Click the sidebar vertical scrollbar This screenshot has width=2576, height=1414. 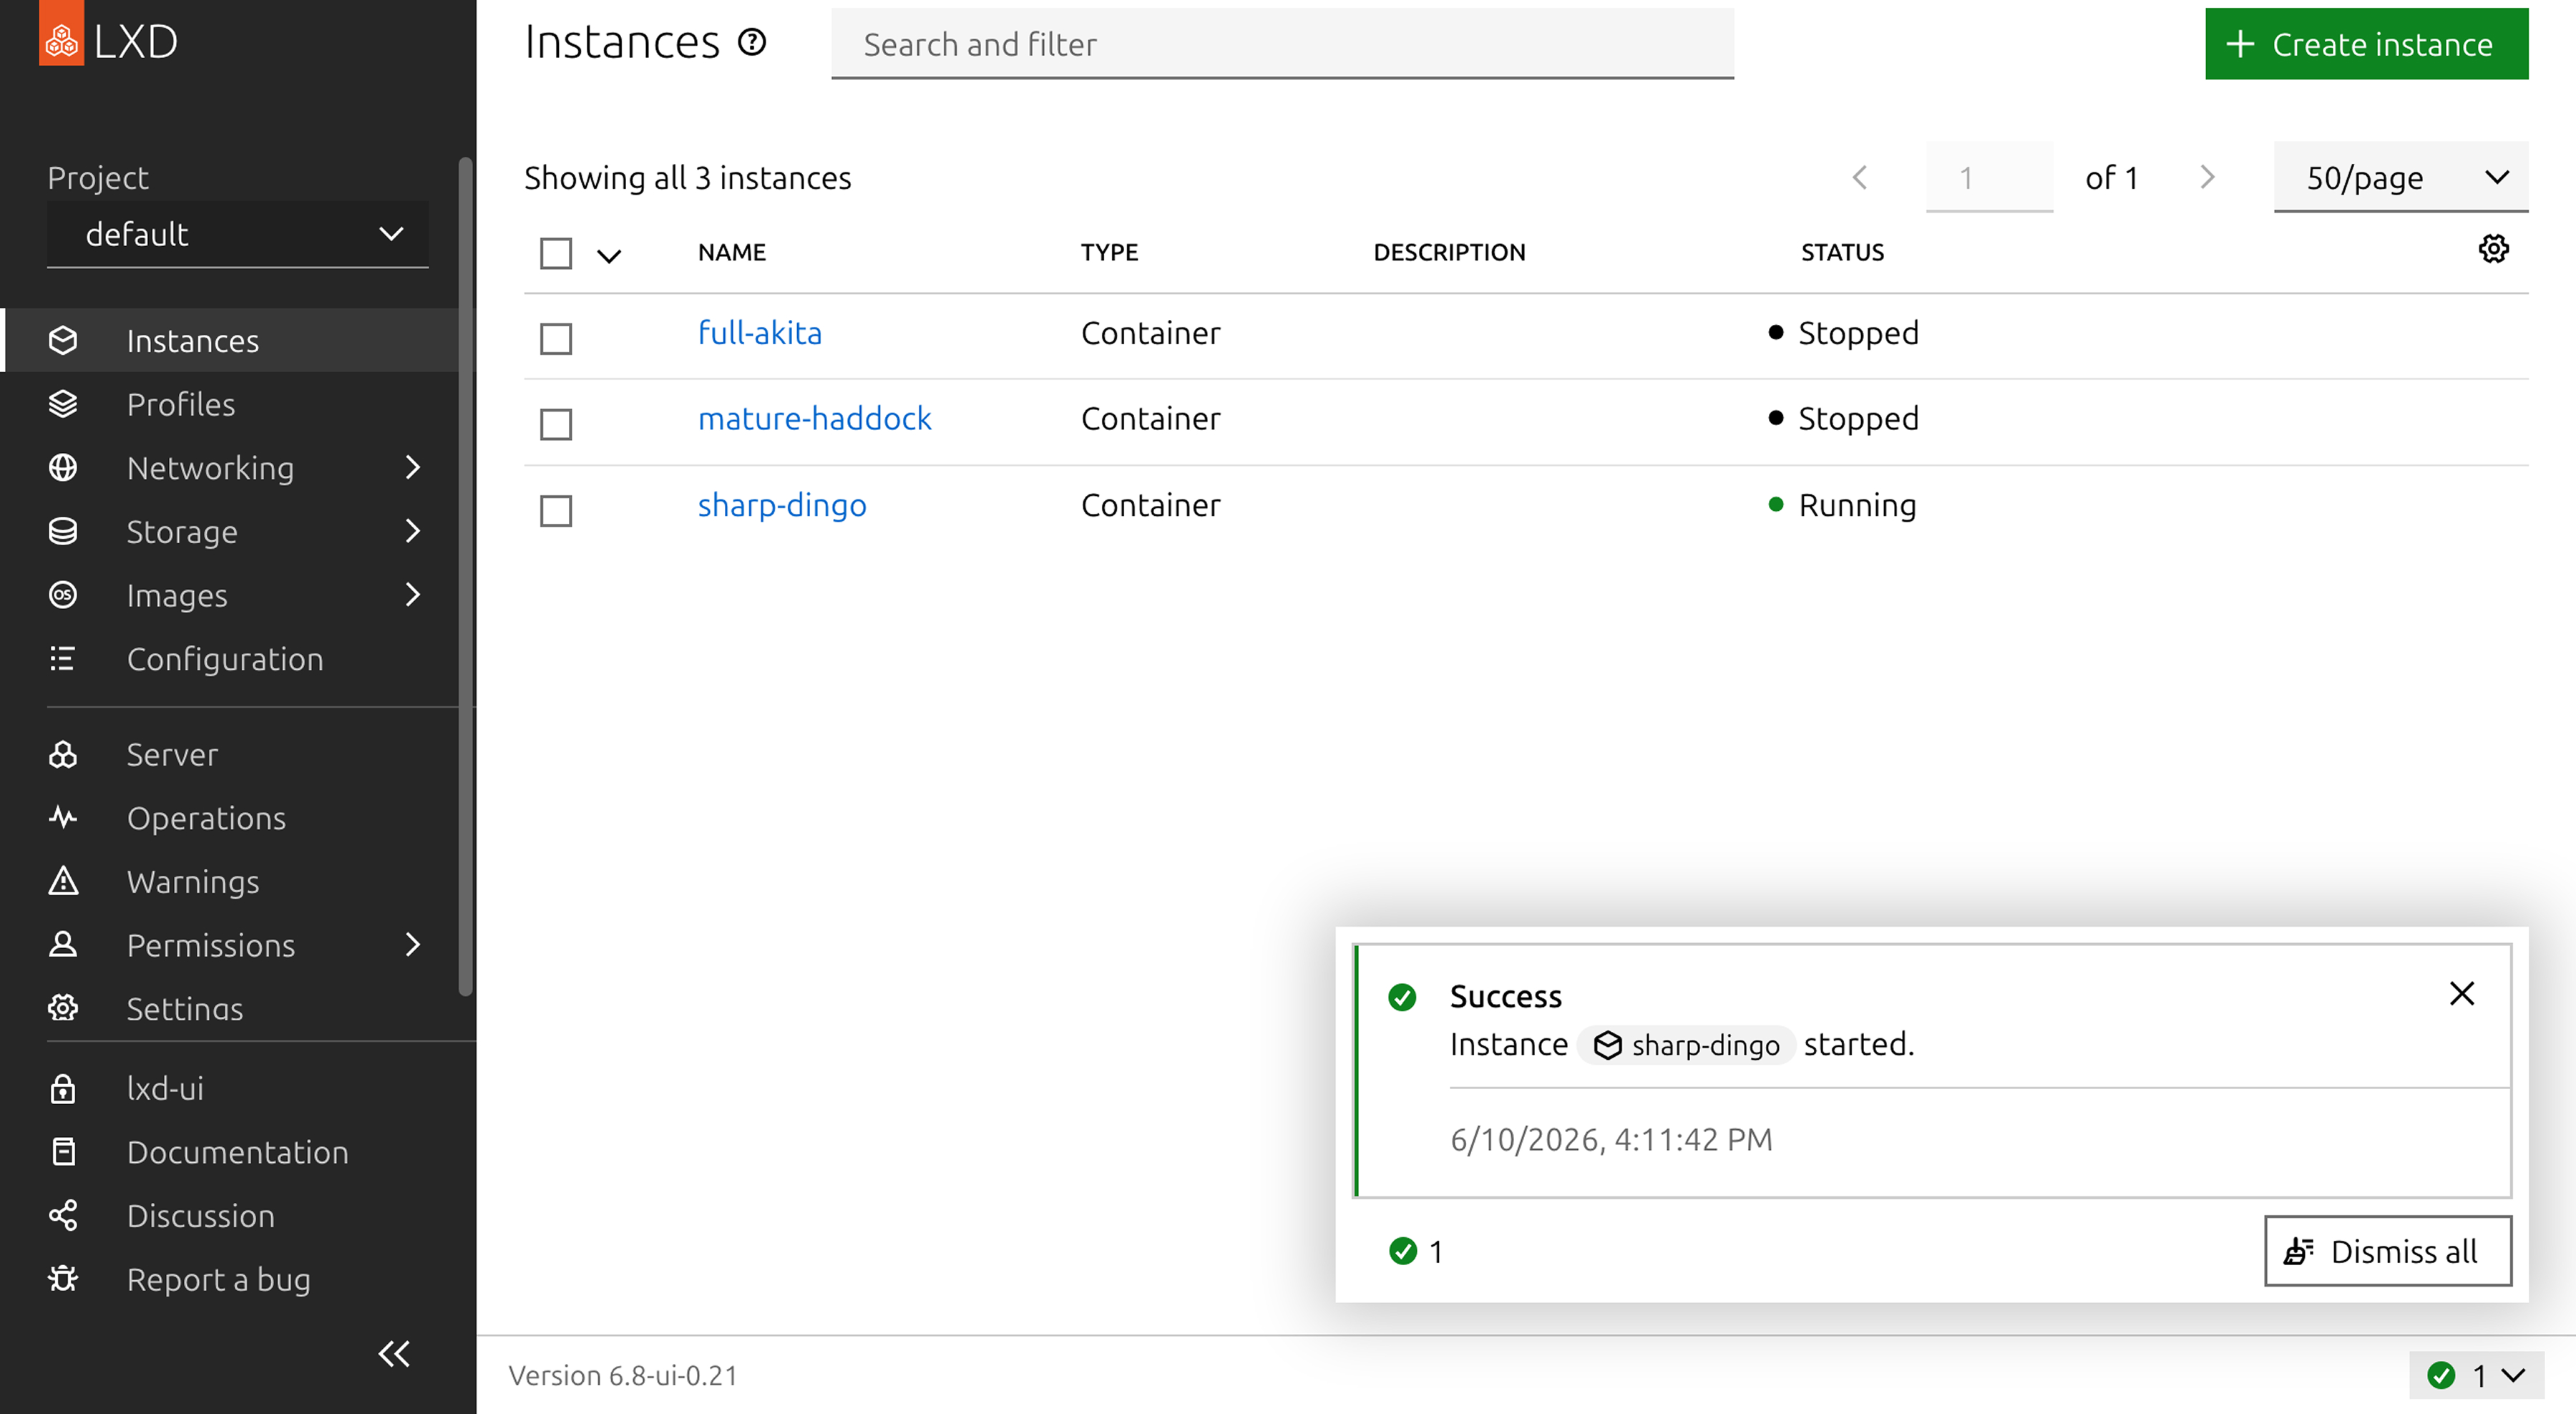tap(465, 576)
